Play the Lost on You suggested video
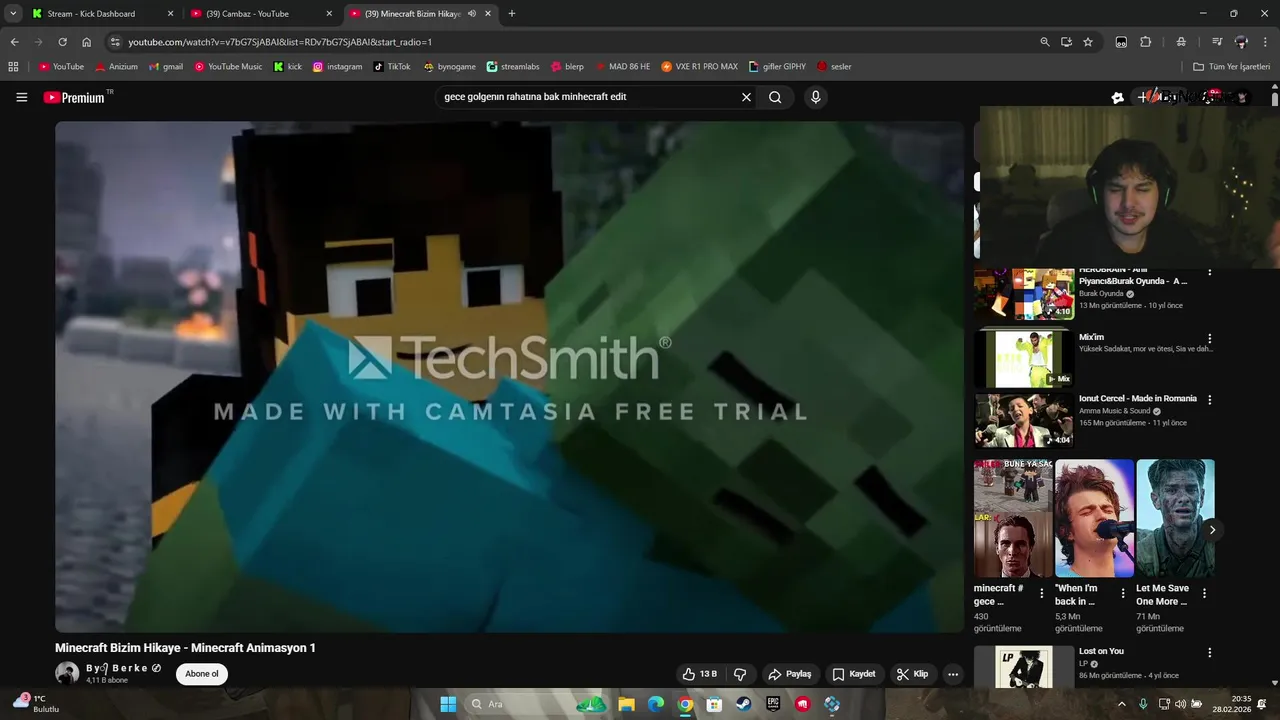The width and height of the screenshot is (1280, 720). pos(1024,668)
